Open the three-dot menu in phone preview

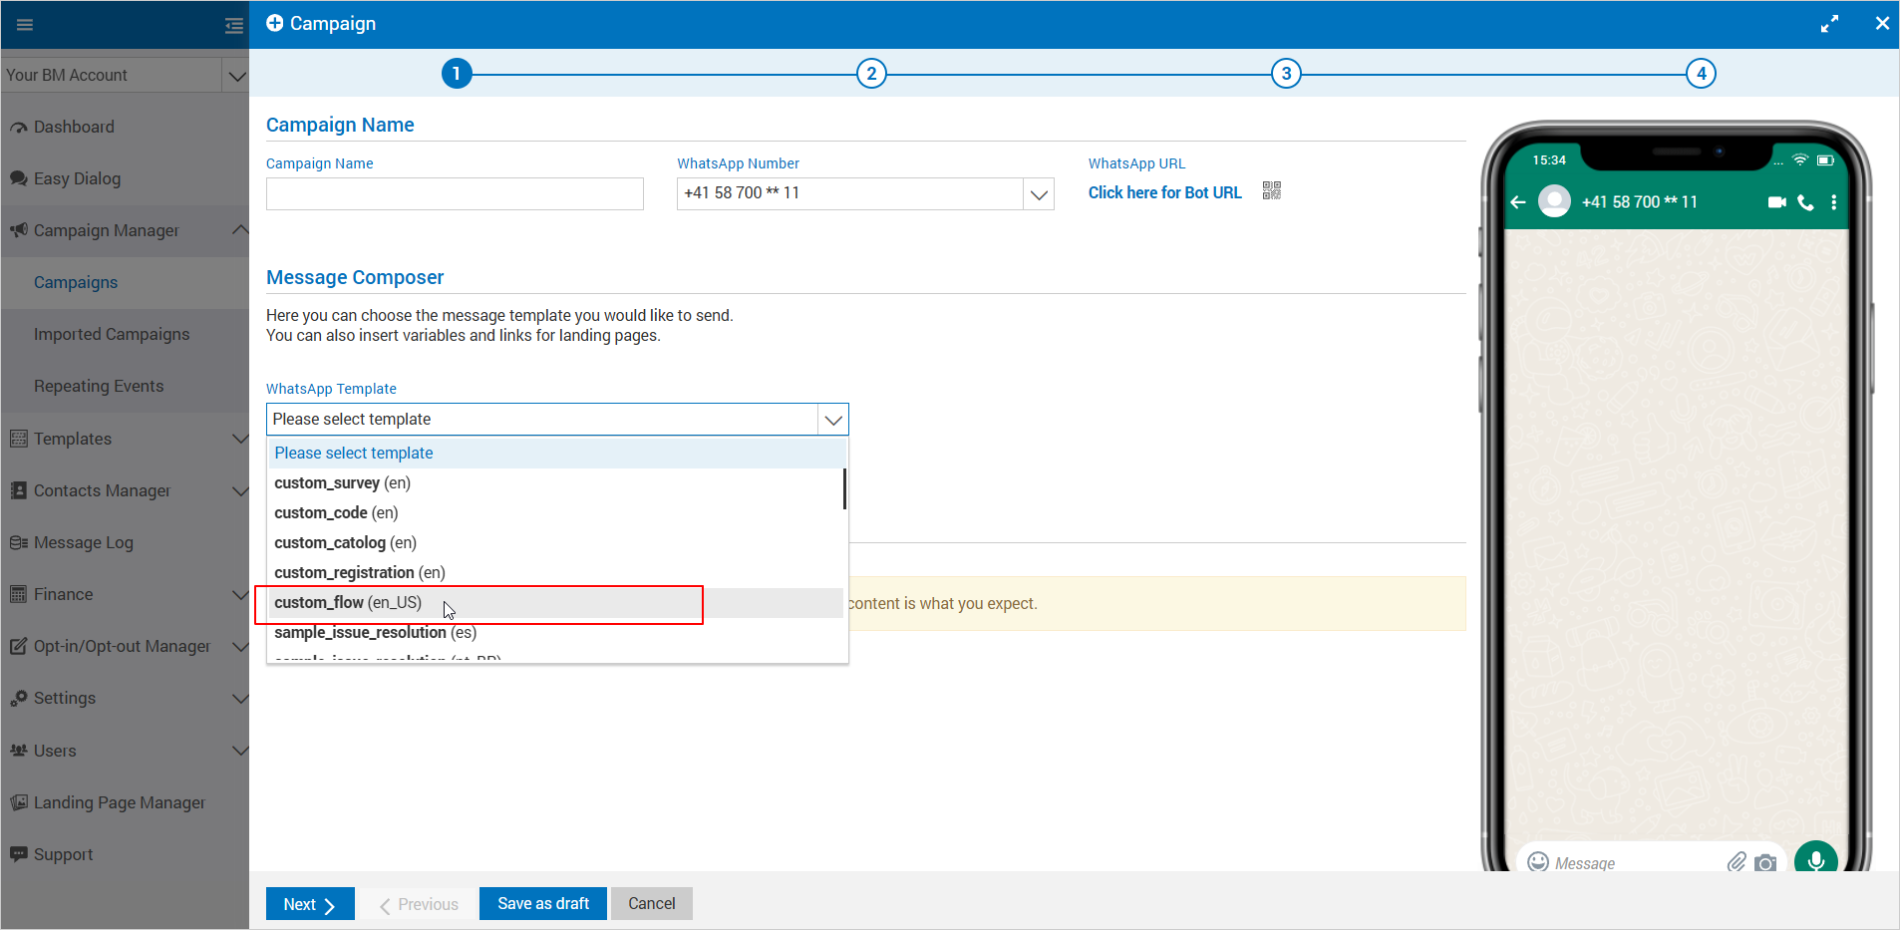(x=1834, y=202)
